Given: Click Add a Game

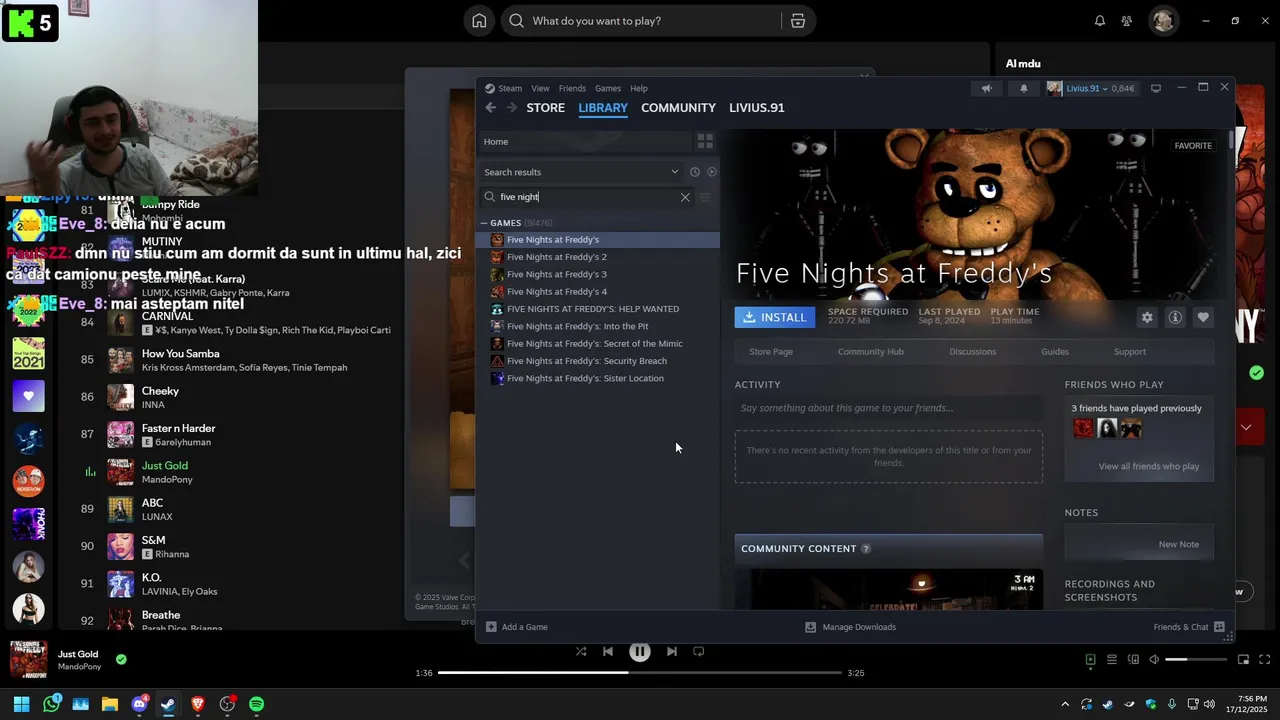Looking at the screenshot, I should pyautogui.click(x=517, y=627).
